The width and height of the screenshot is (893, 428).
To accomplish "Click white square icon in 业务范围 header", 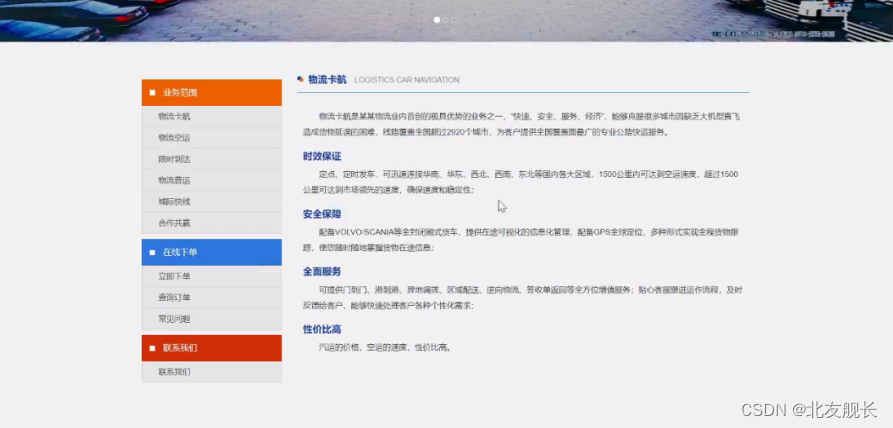I will pos(152,92).
